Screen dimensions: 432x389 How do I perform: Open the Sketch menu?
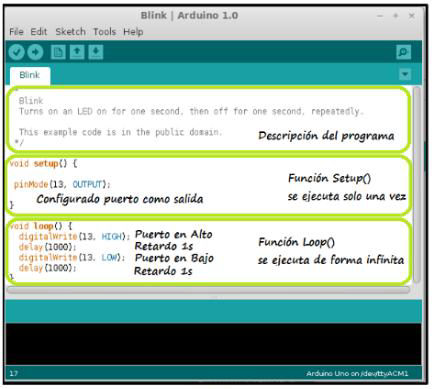70,32
